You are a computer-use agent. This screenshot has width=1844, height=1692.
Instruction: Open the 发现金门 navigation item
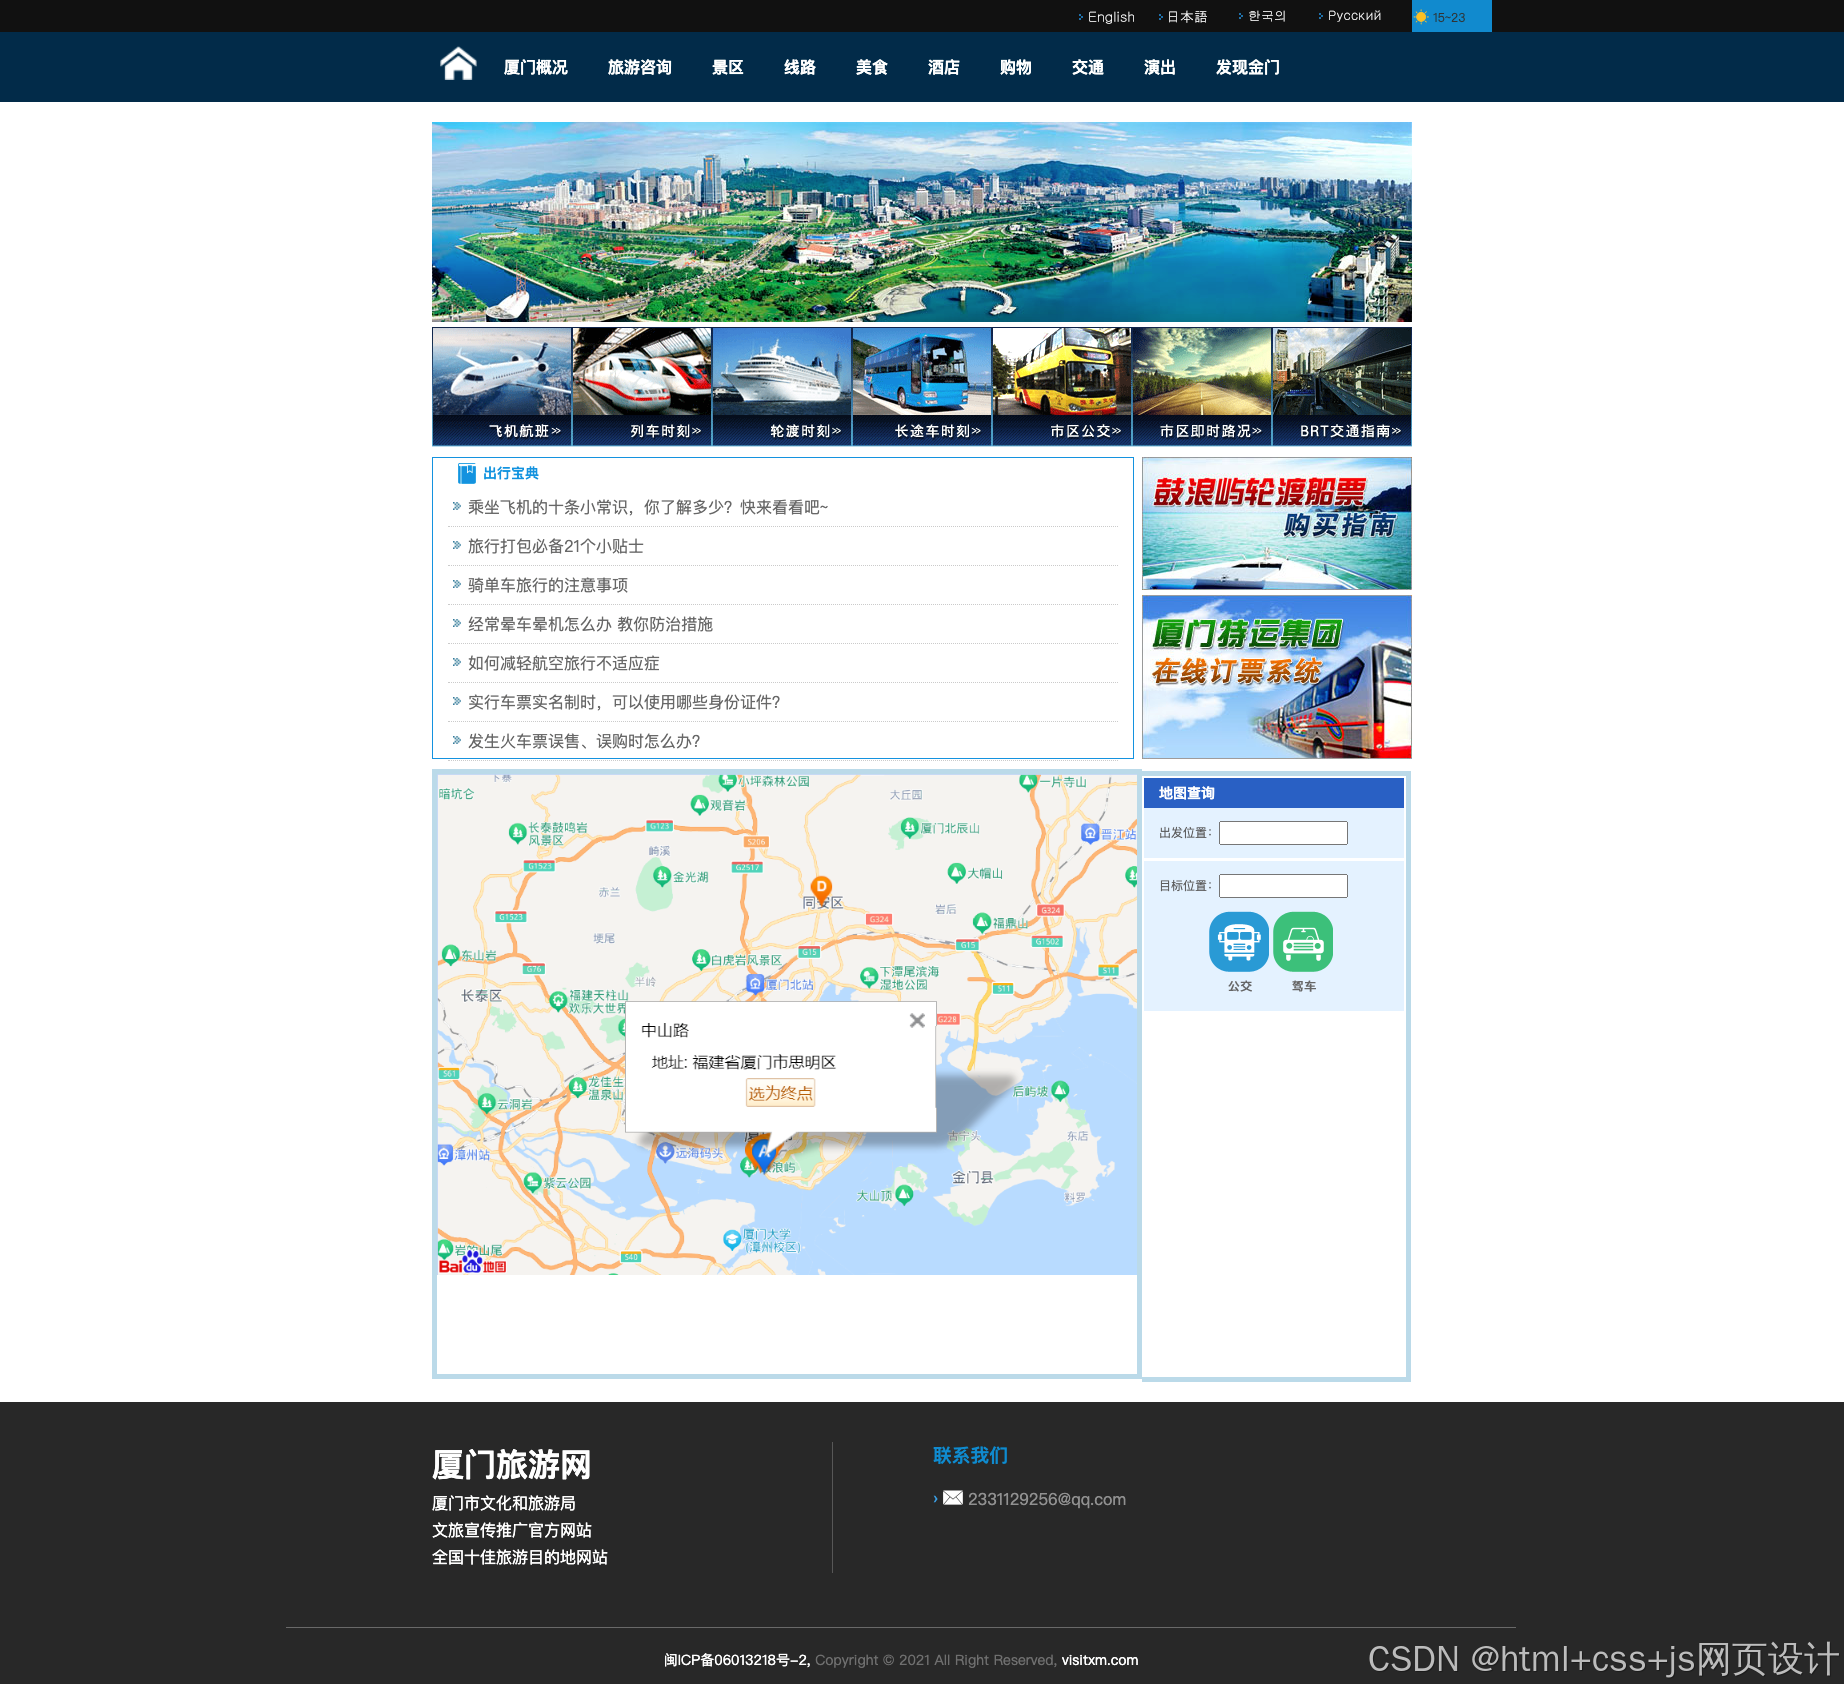1247,67
